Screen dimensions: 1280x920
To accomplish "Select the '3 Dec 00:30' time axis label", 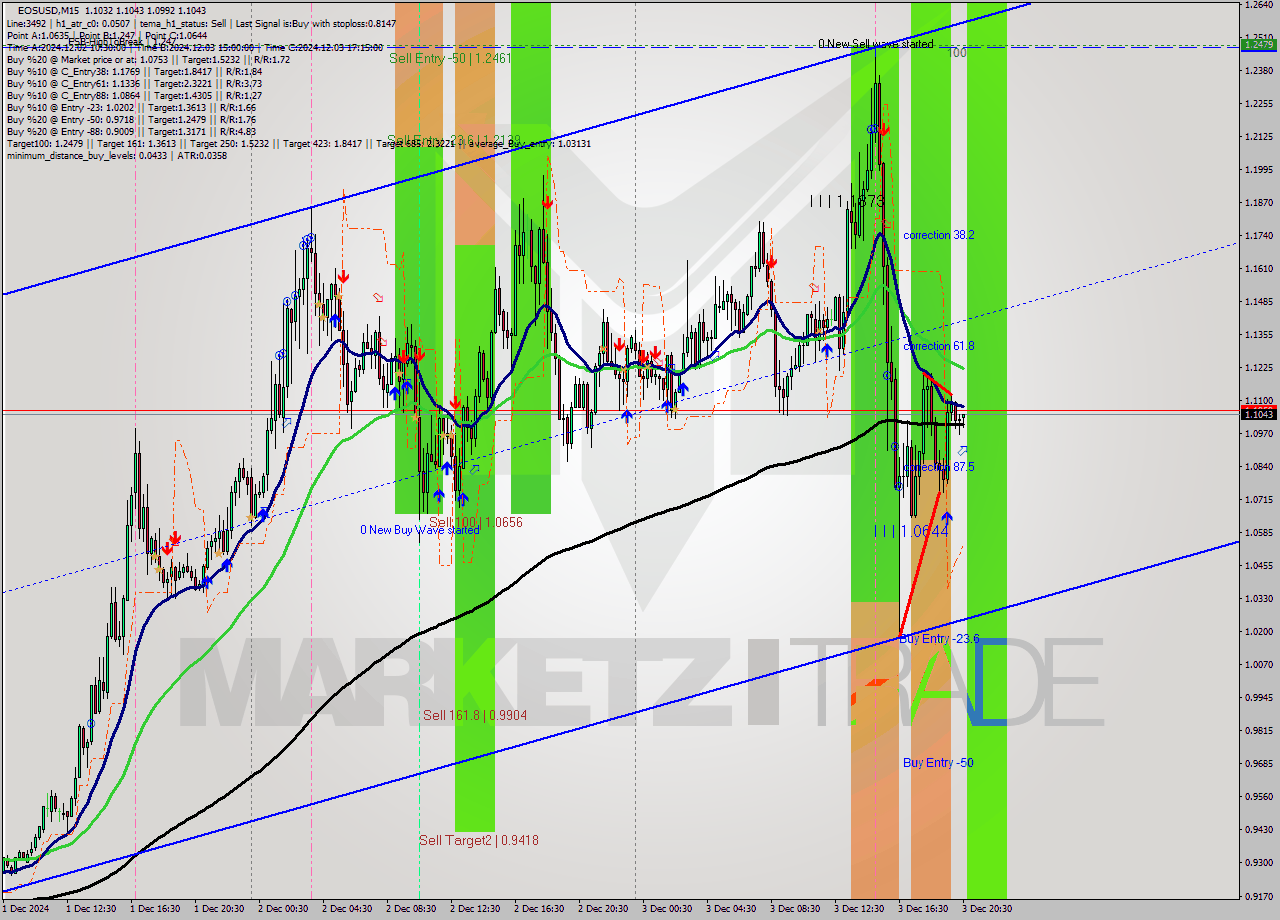I will pos(667,909).
